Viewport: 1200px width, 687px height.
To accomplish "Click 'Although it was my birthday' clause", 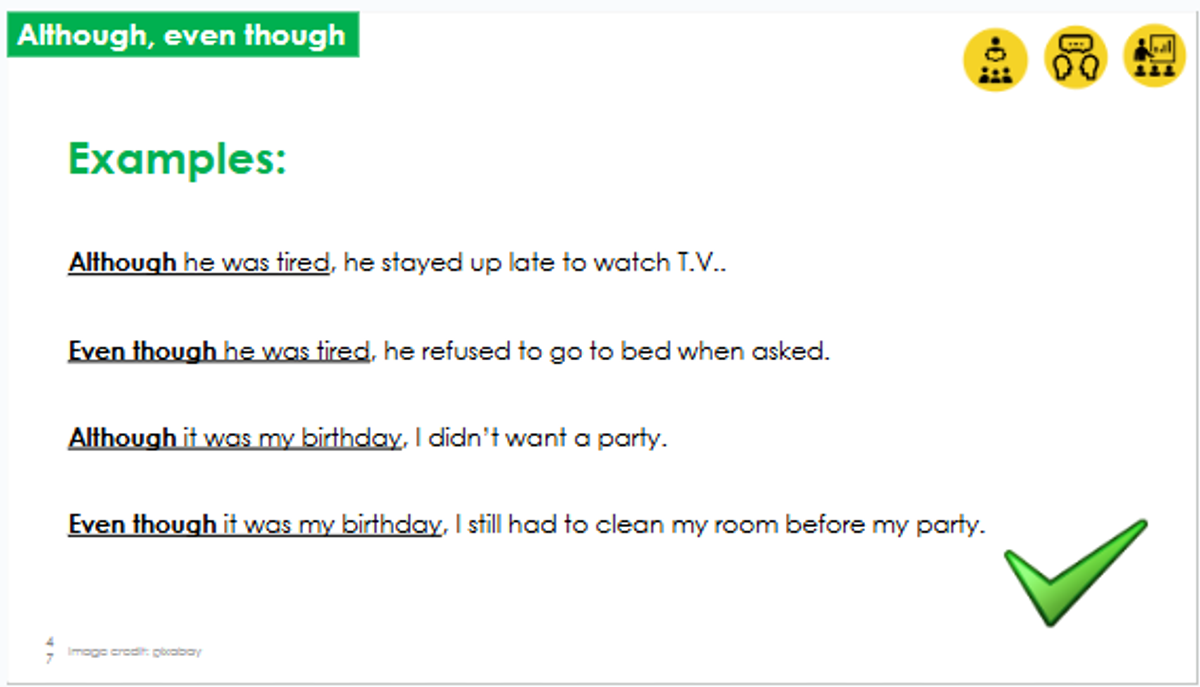I will click(235, 438).
